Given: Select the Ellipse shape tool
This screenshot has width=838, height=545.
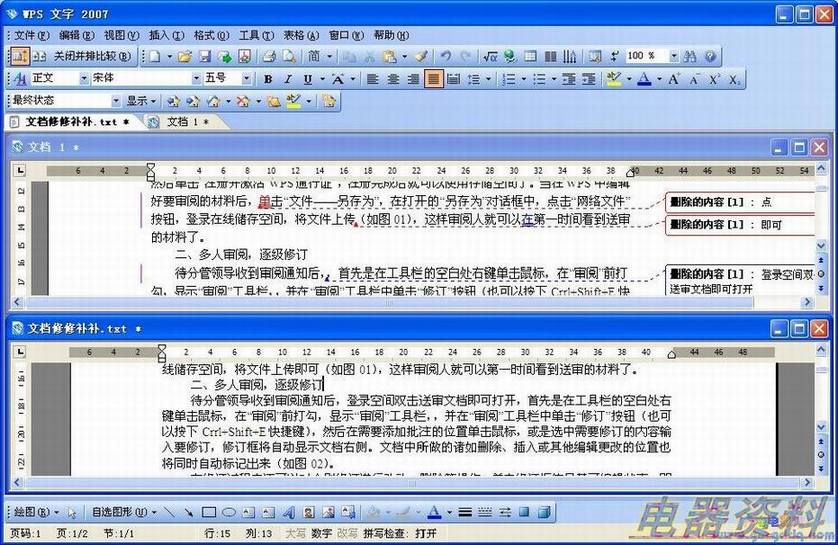Looking at the screenshot, I should pos(229,512).
